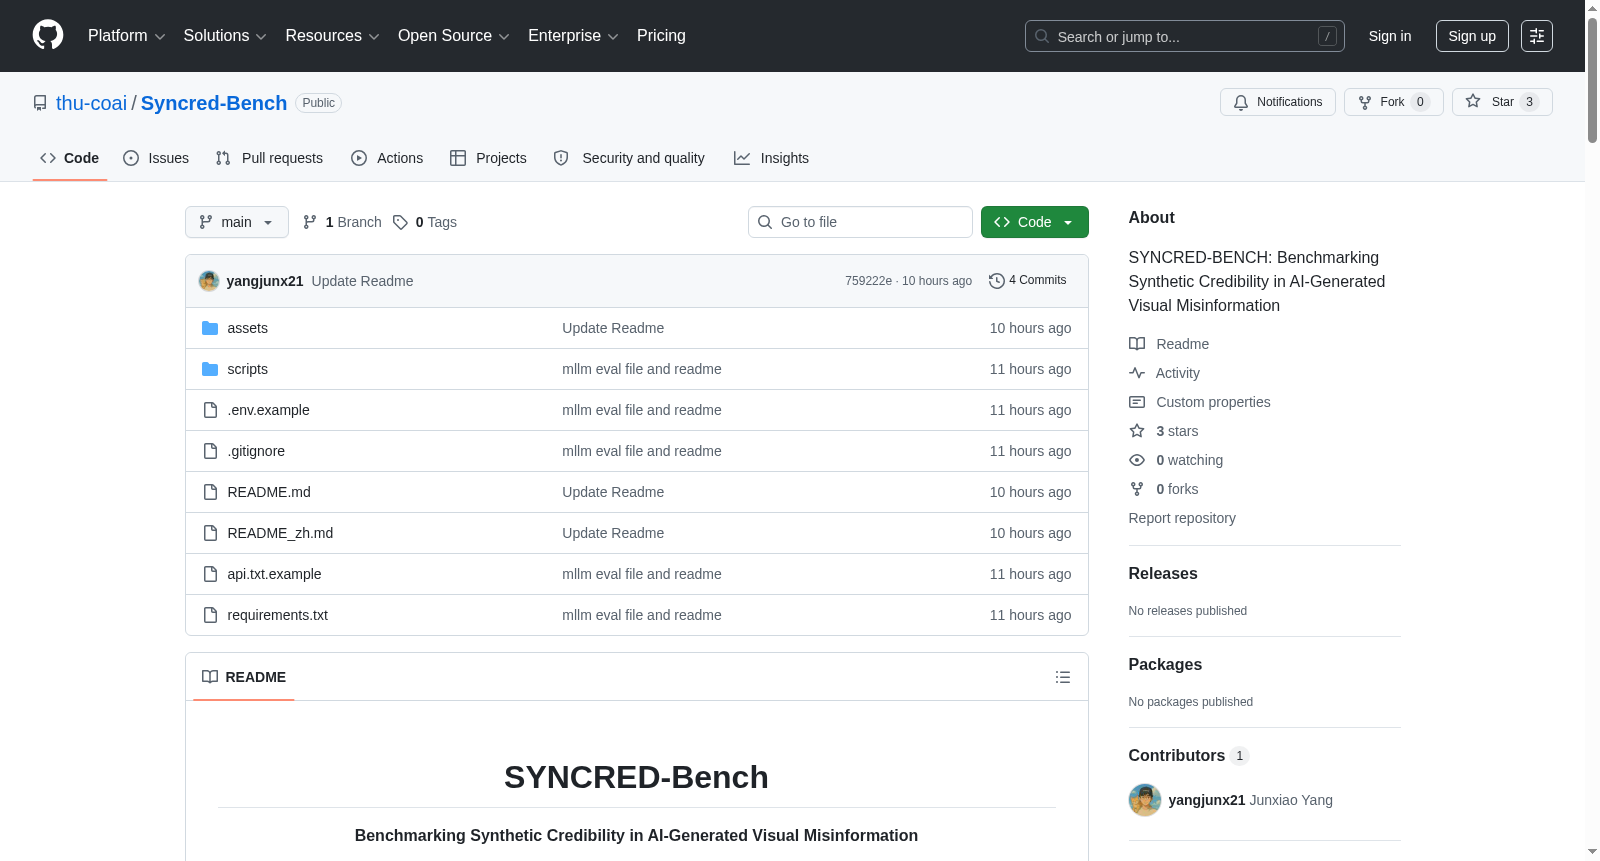Click the scripts folder icon
1600x861 pixels.
[x=210, y=369]
